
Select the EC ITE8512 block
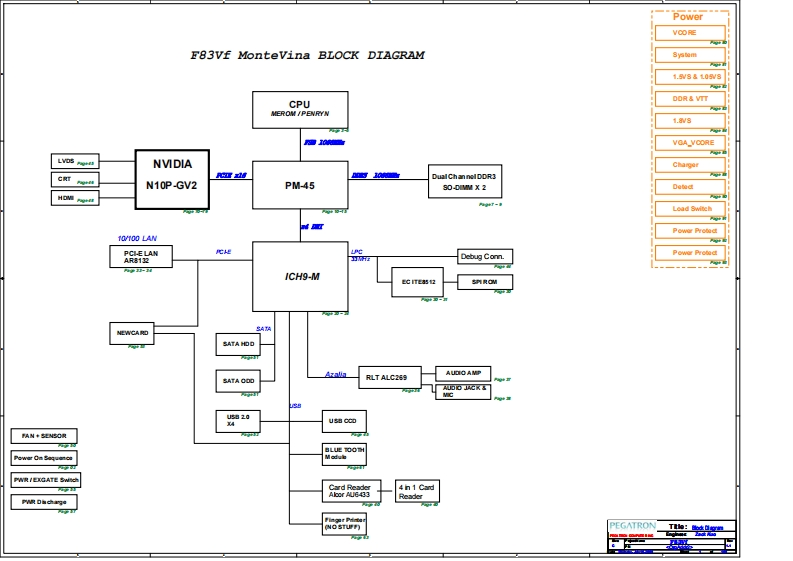coord(416,282)
